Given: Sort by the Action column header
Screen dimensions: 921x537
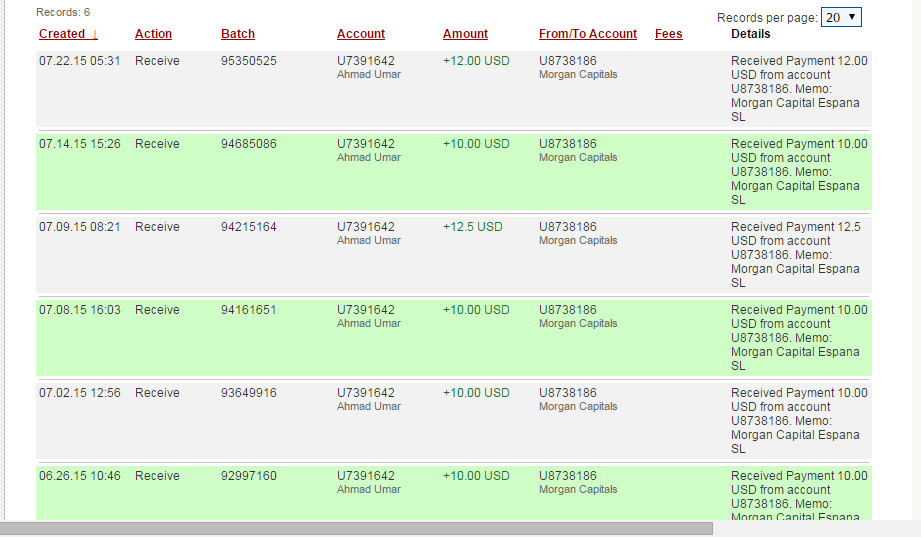Looking at the screenshot, I should [153, 34].
